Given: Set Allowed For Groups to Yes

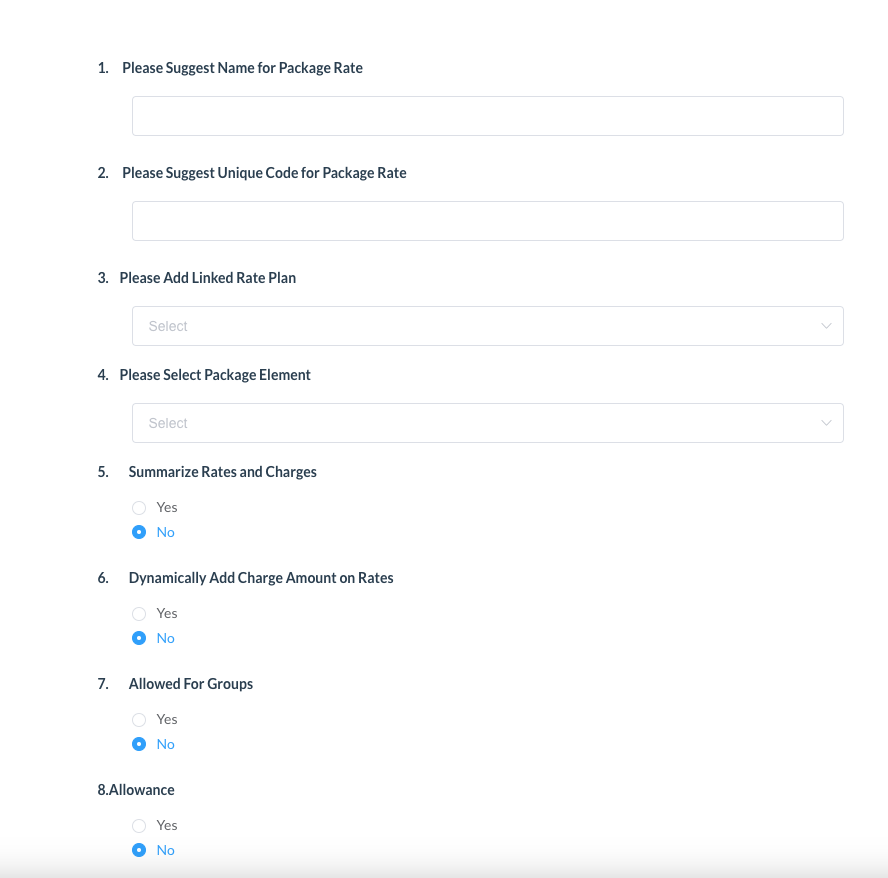Looking at the screenshot, I should (139, 719).
